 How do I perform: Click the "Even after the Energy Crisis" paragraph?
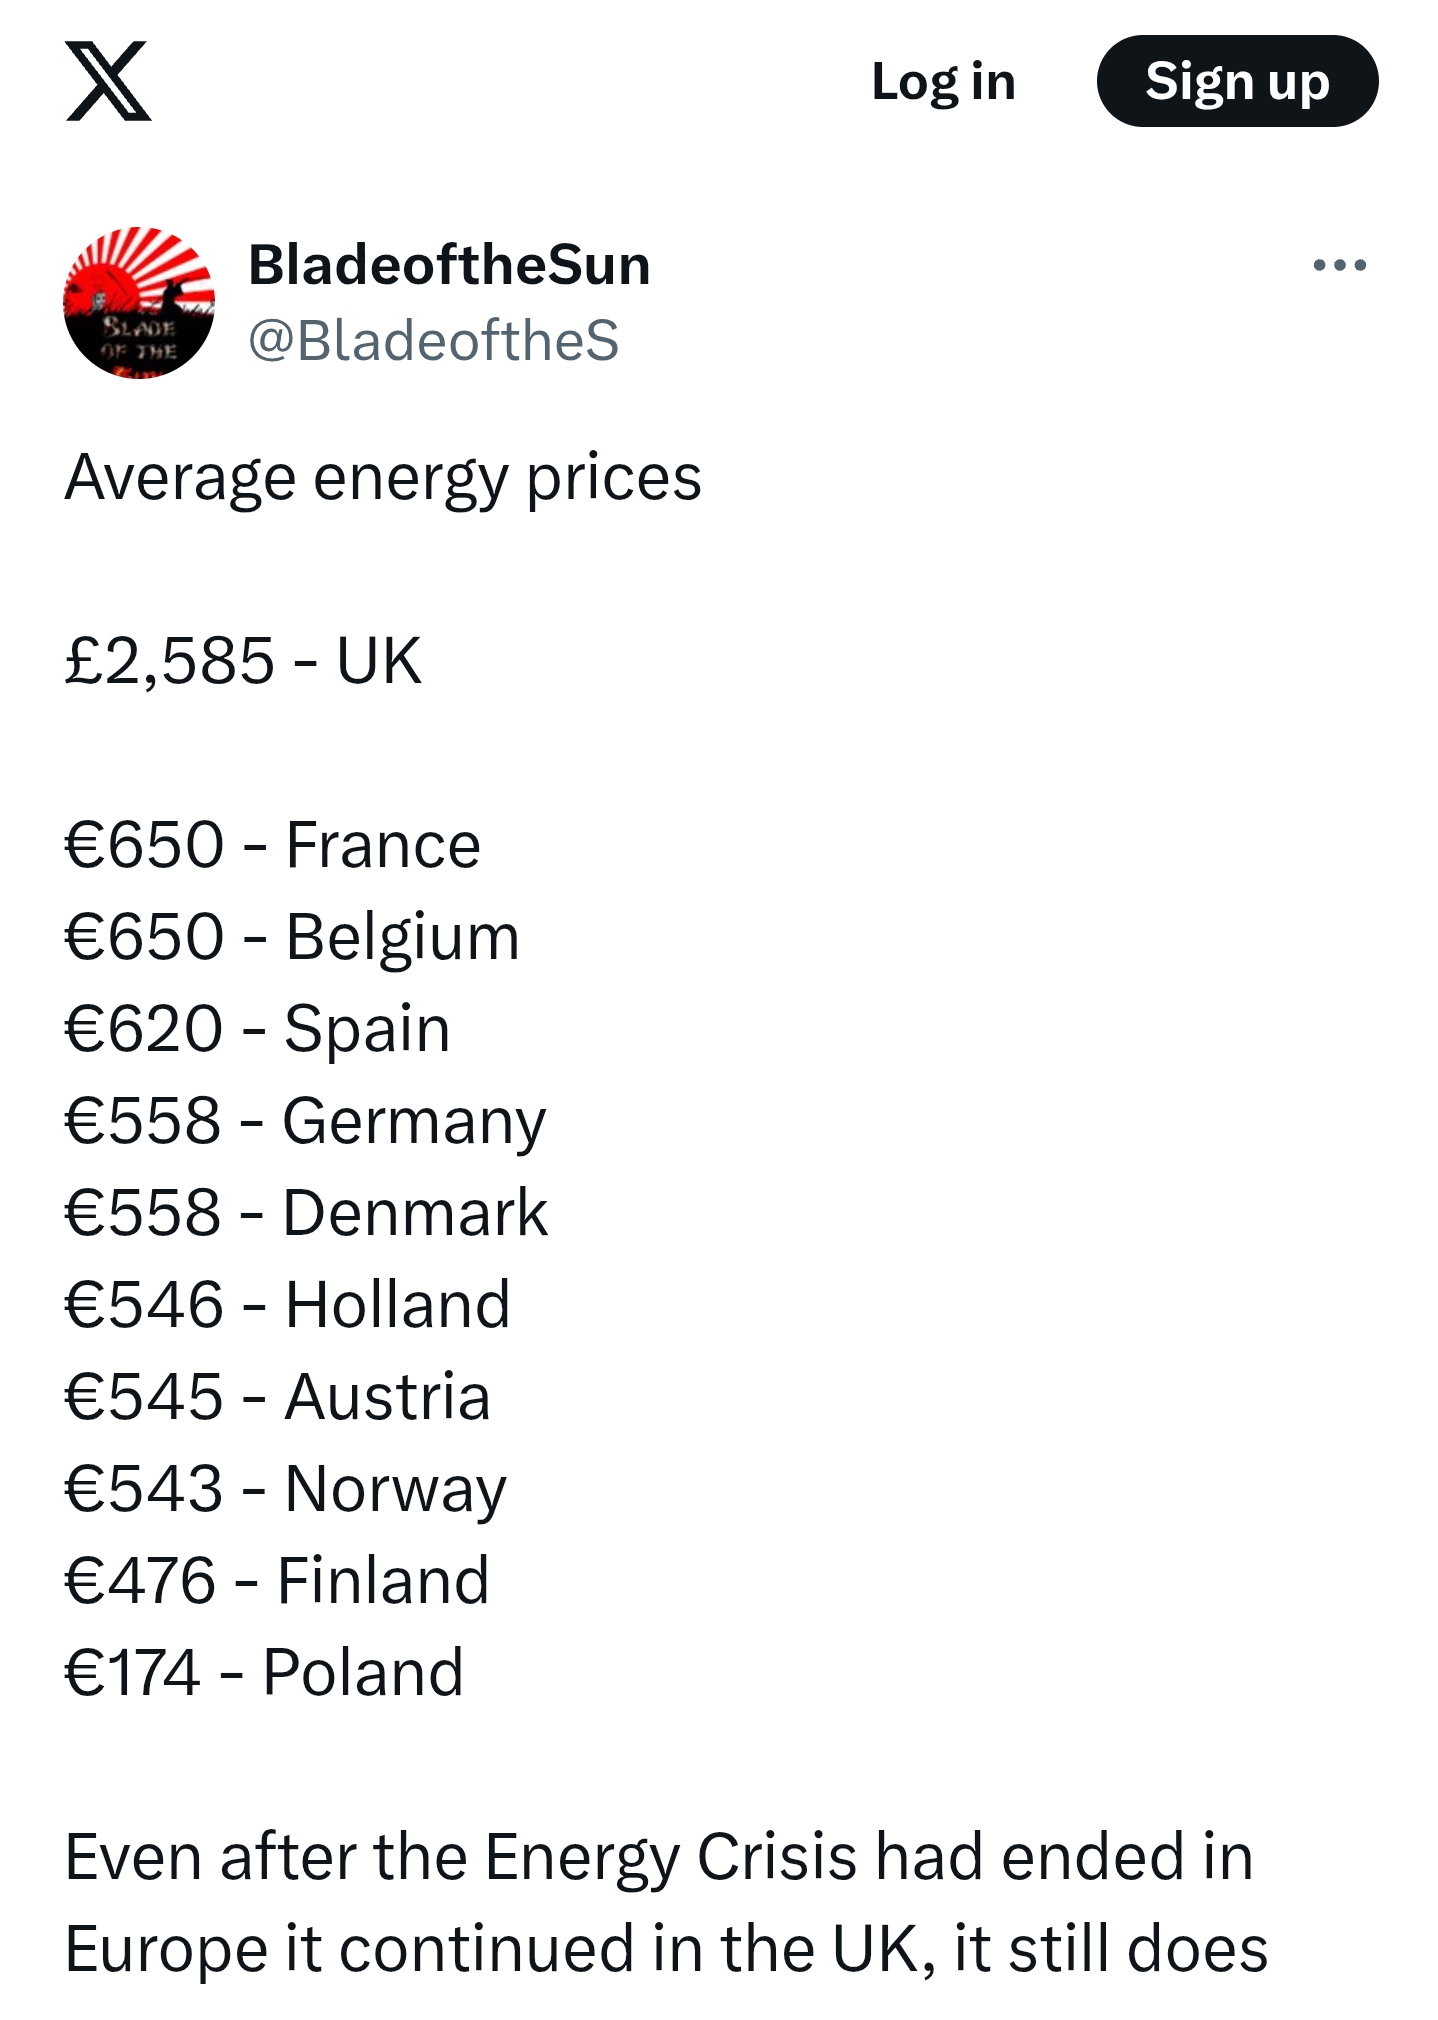pyautogui.click(x=665, y=1903)
